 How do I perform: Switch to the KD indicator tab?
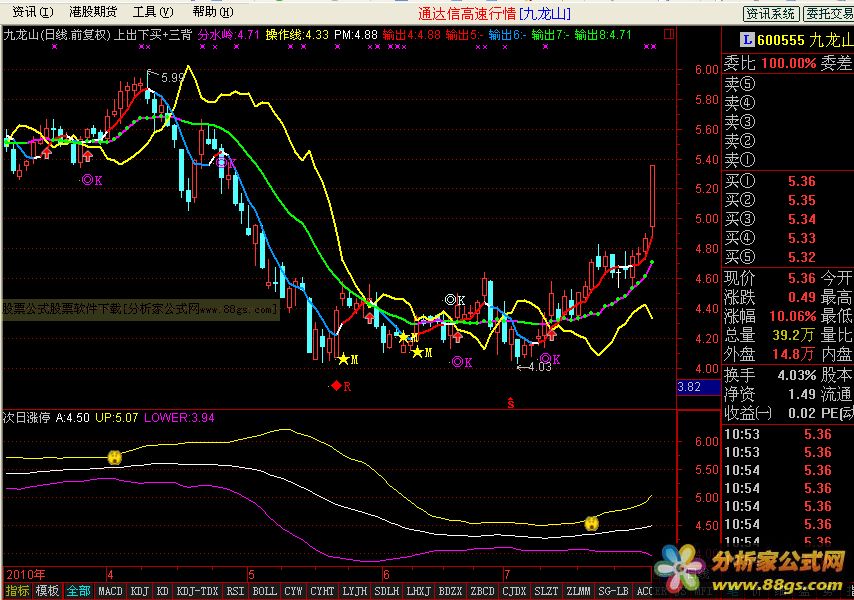click(x=163, y=591)
